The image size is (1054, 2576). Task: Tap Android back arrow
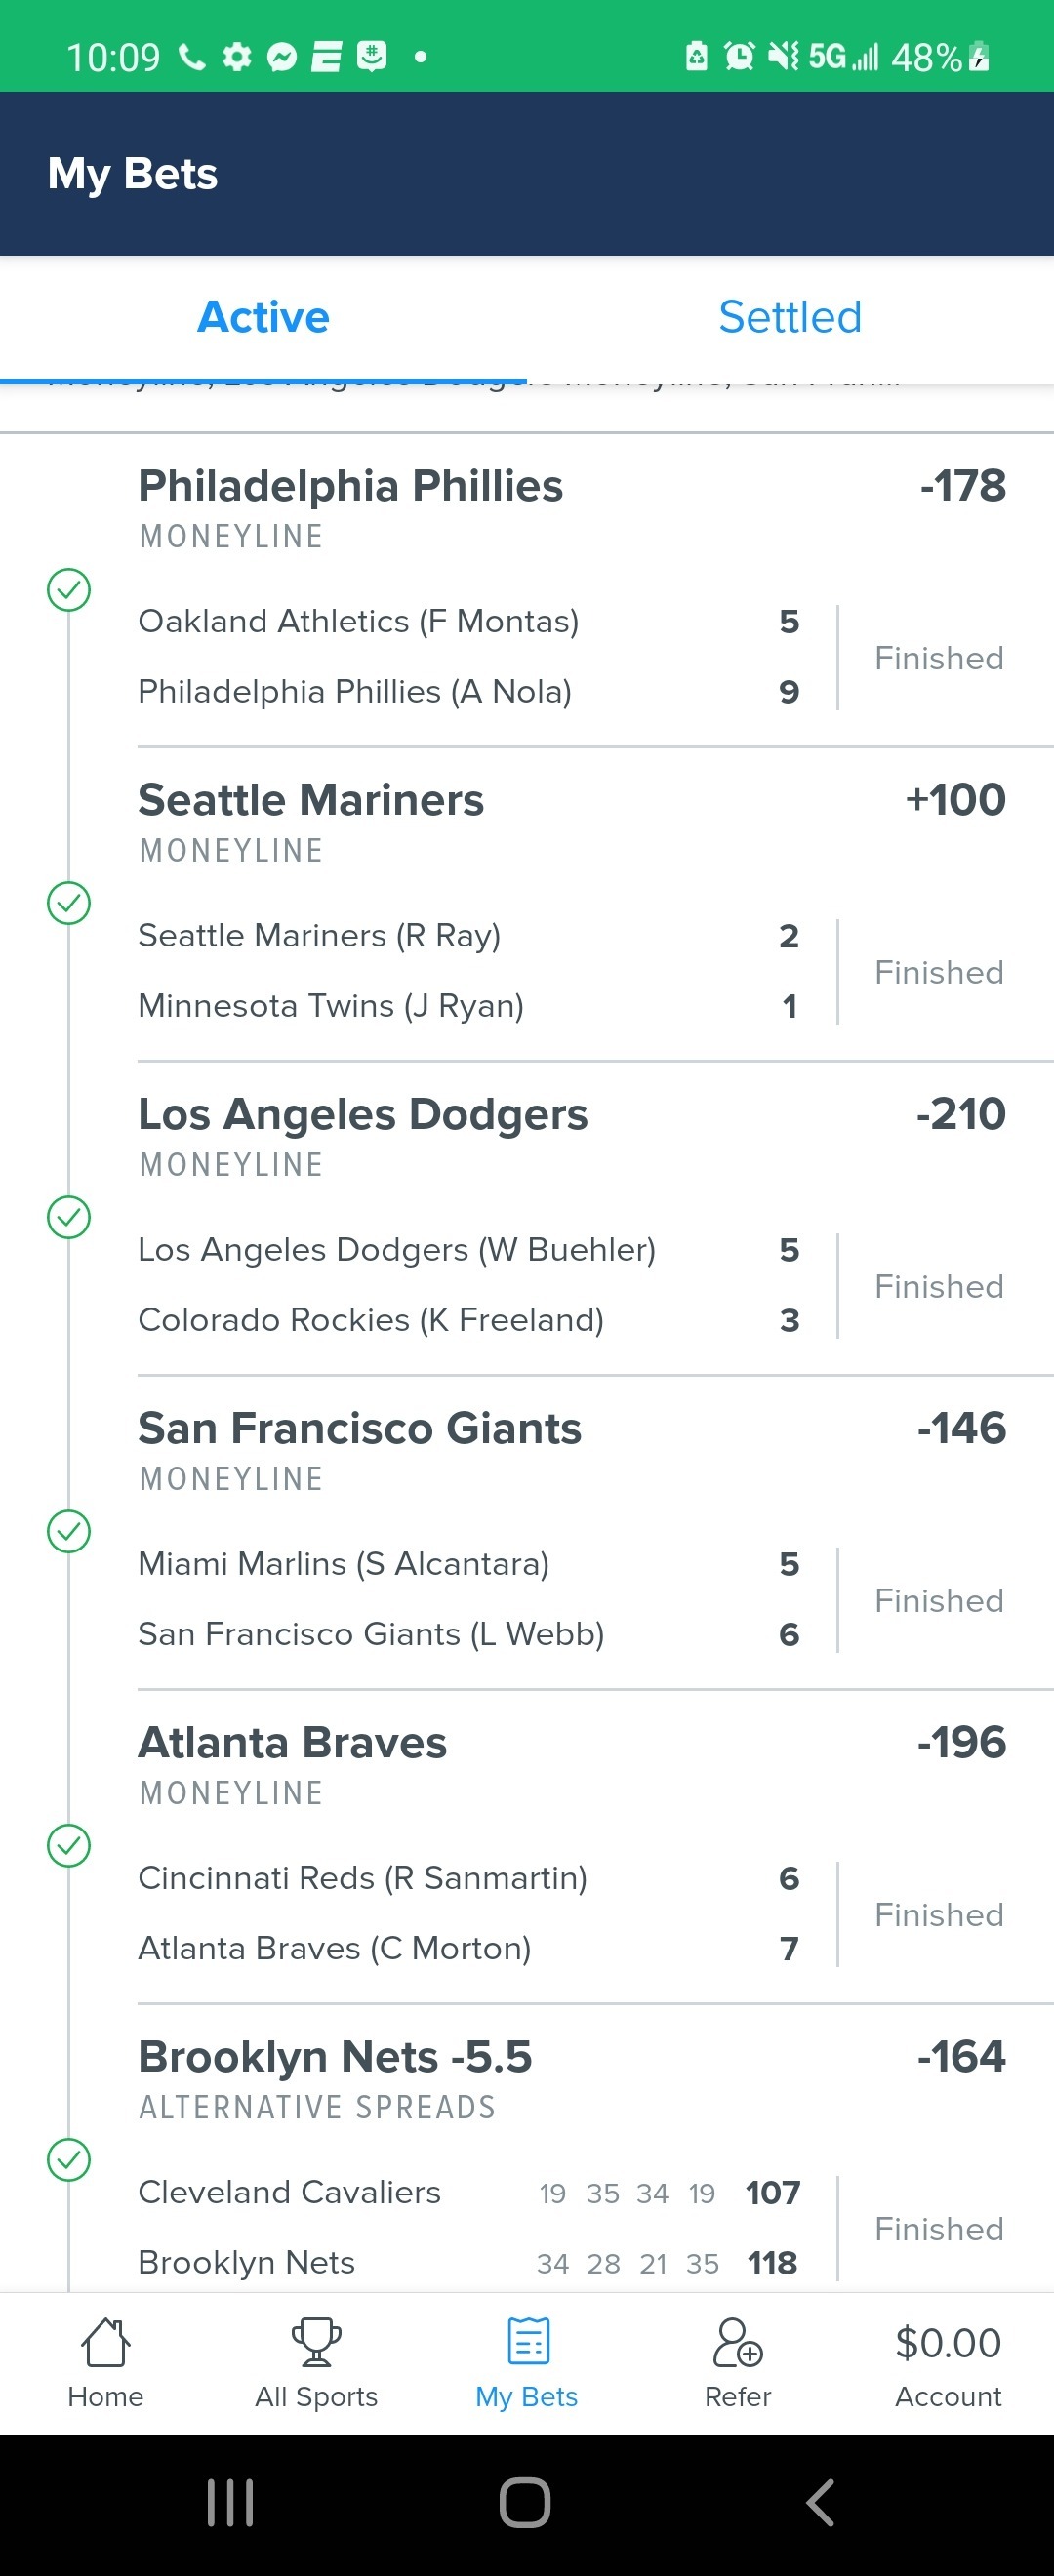(819, 2503)
